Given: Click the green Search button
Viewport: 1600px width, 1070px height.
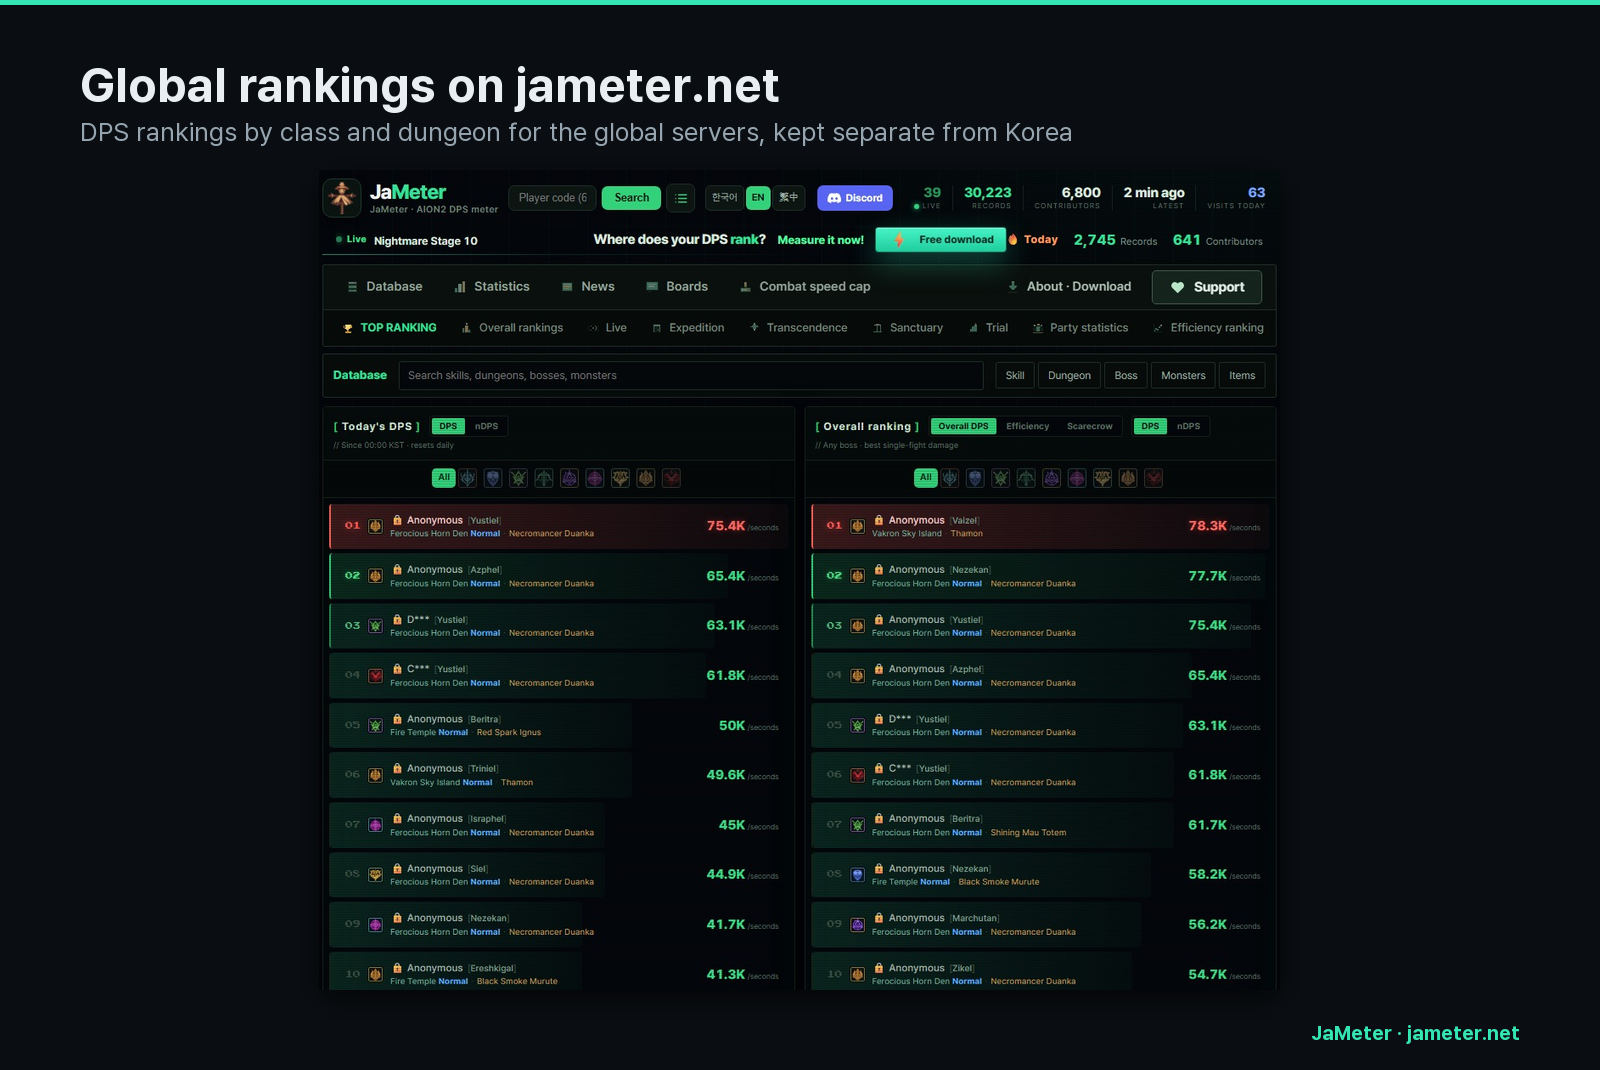Looking at the screenshot, I should click(x=631, y=198).
